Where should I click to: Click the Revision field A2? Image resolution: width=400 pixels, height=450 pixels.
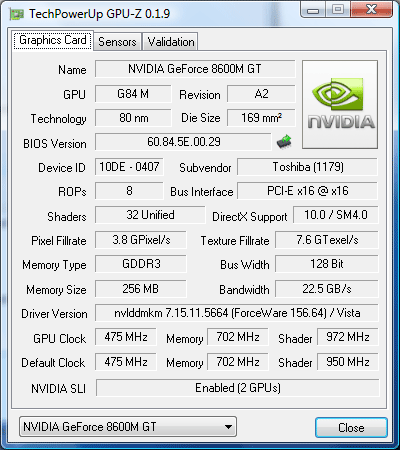tap(261, 94)
